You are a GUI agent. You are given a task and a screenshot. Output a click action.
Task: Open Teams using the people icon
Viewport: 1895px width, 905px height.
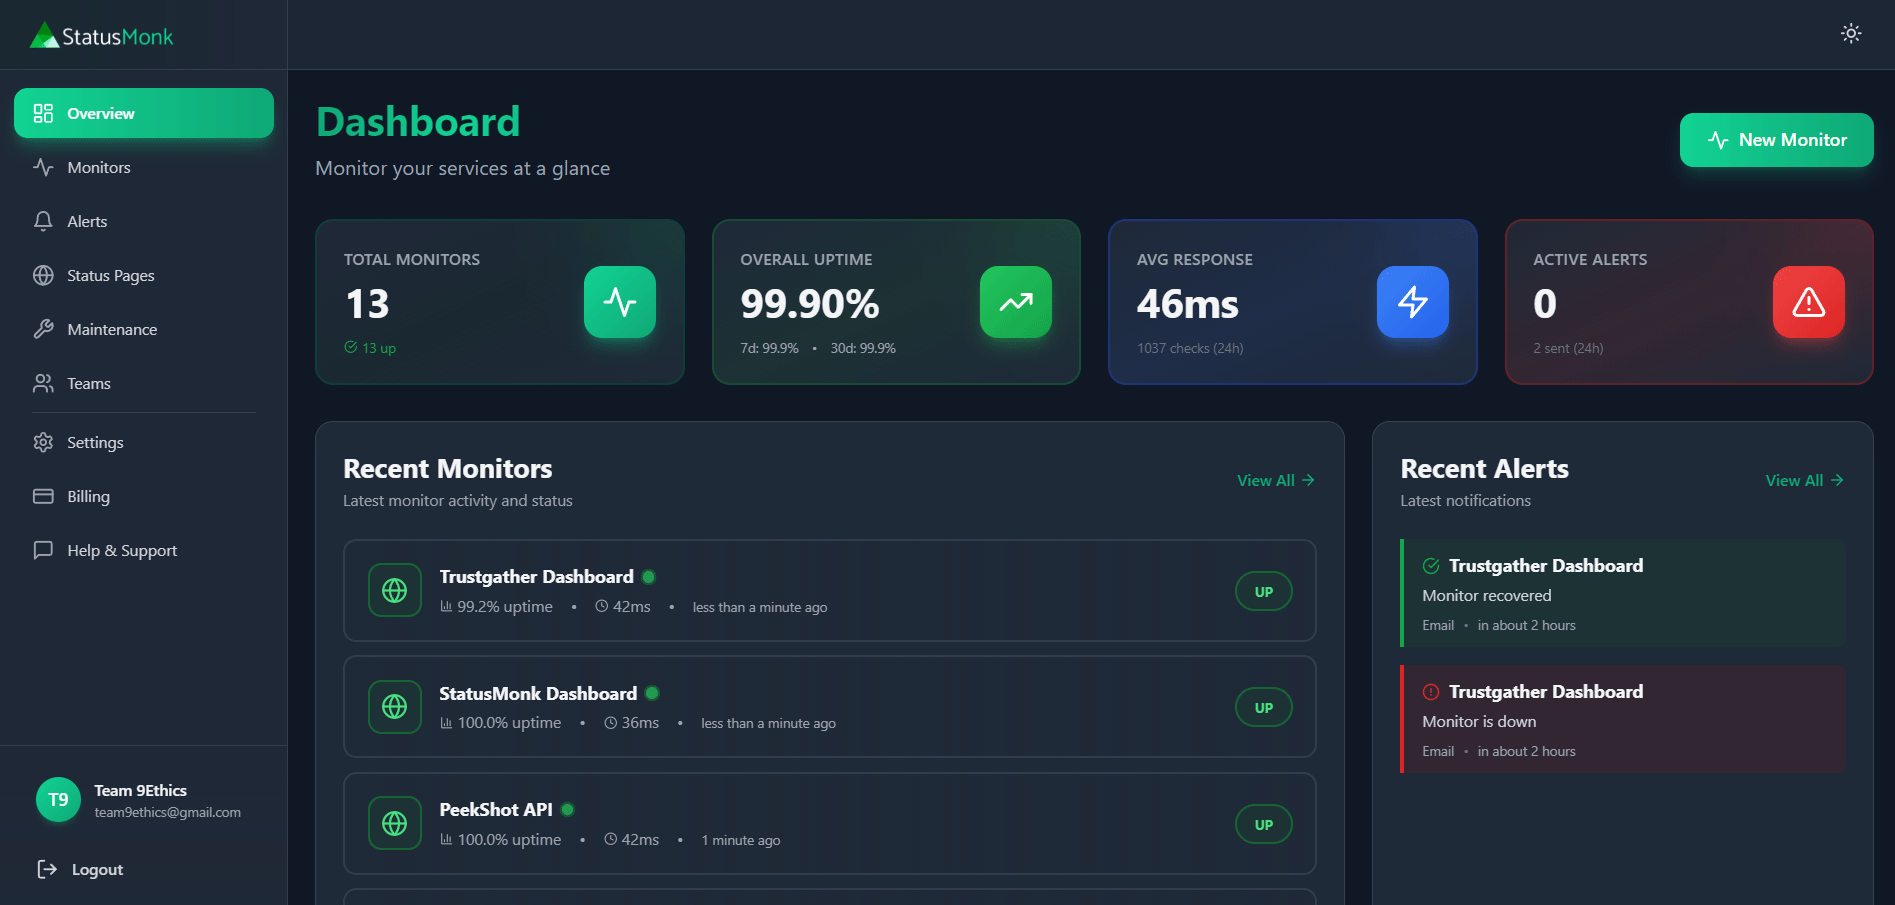click(43, 383)
